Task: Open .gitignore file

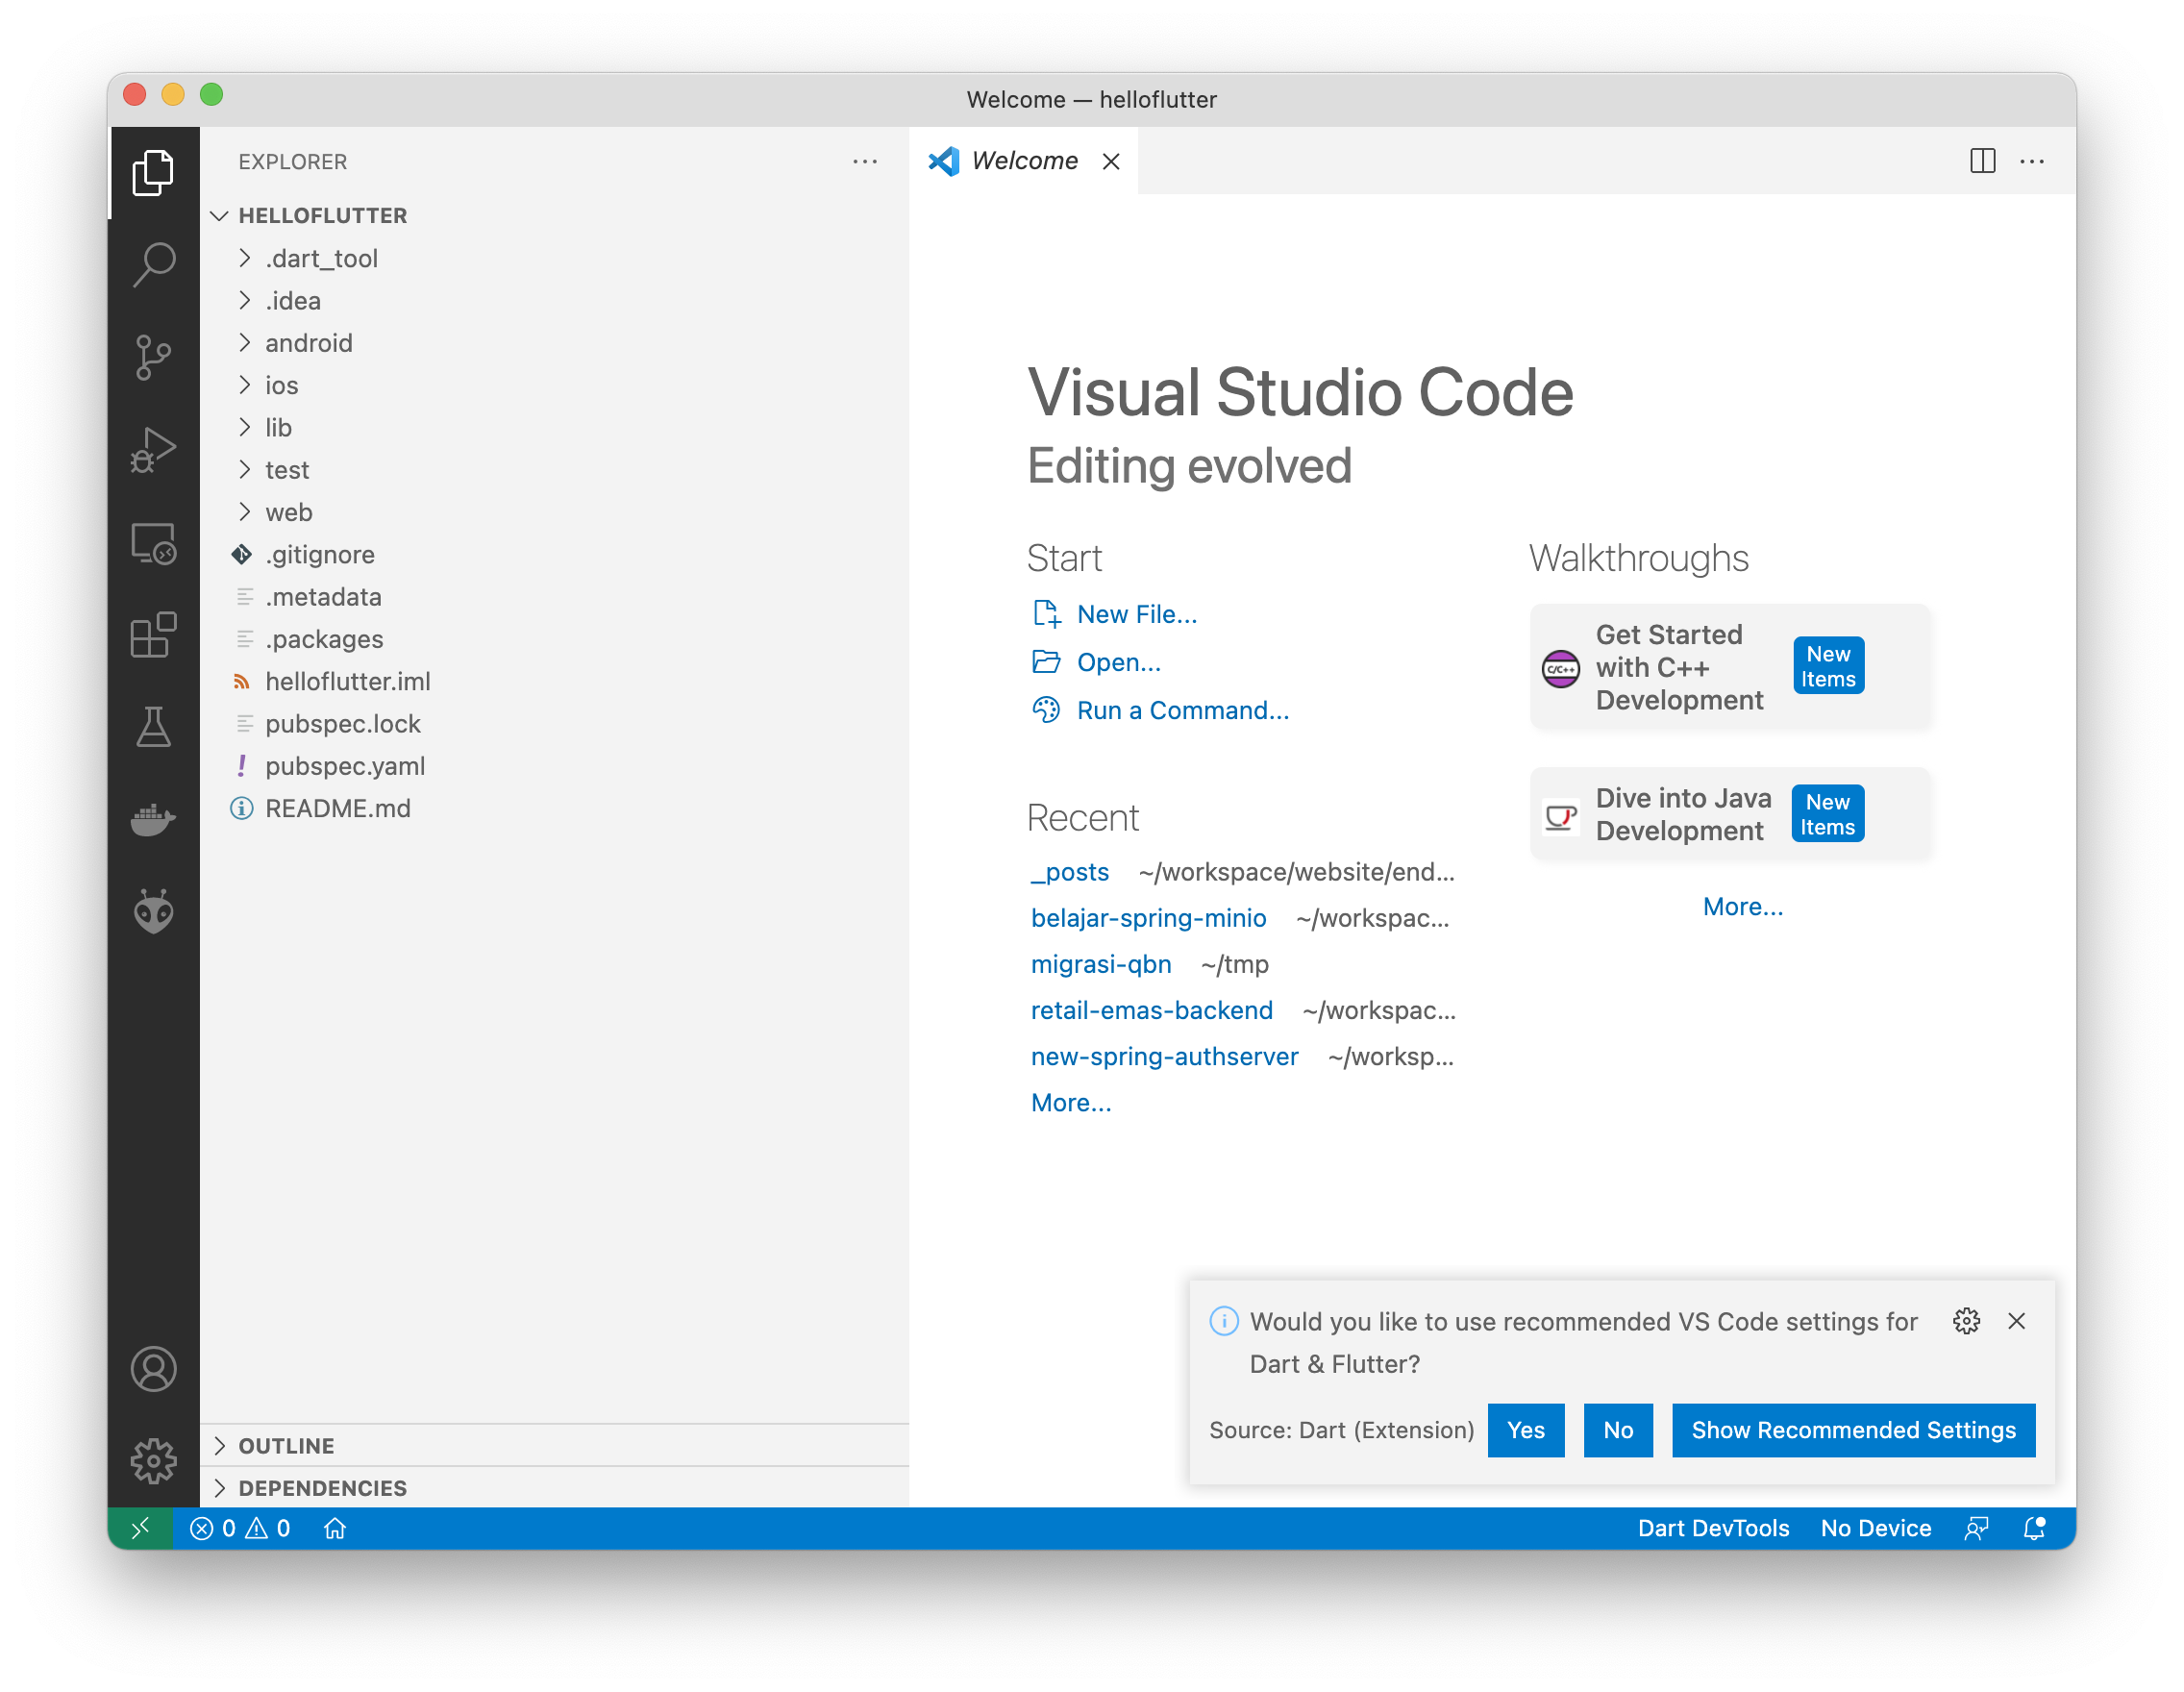Action: pyautogui.click(x=555, y=554)
